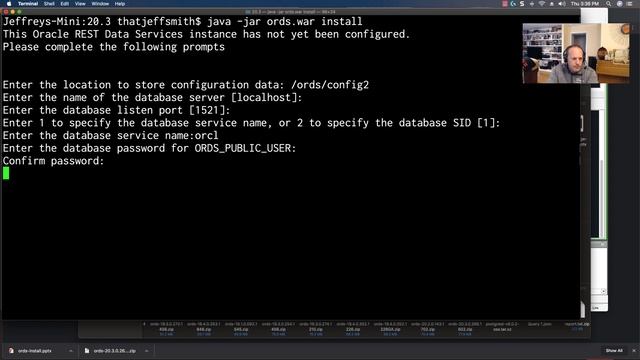Viewport: 640px width, 360px height.
Task: Maximize the Terminal window with green button
Action: click(19, 12)
